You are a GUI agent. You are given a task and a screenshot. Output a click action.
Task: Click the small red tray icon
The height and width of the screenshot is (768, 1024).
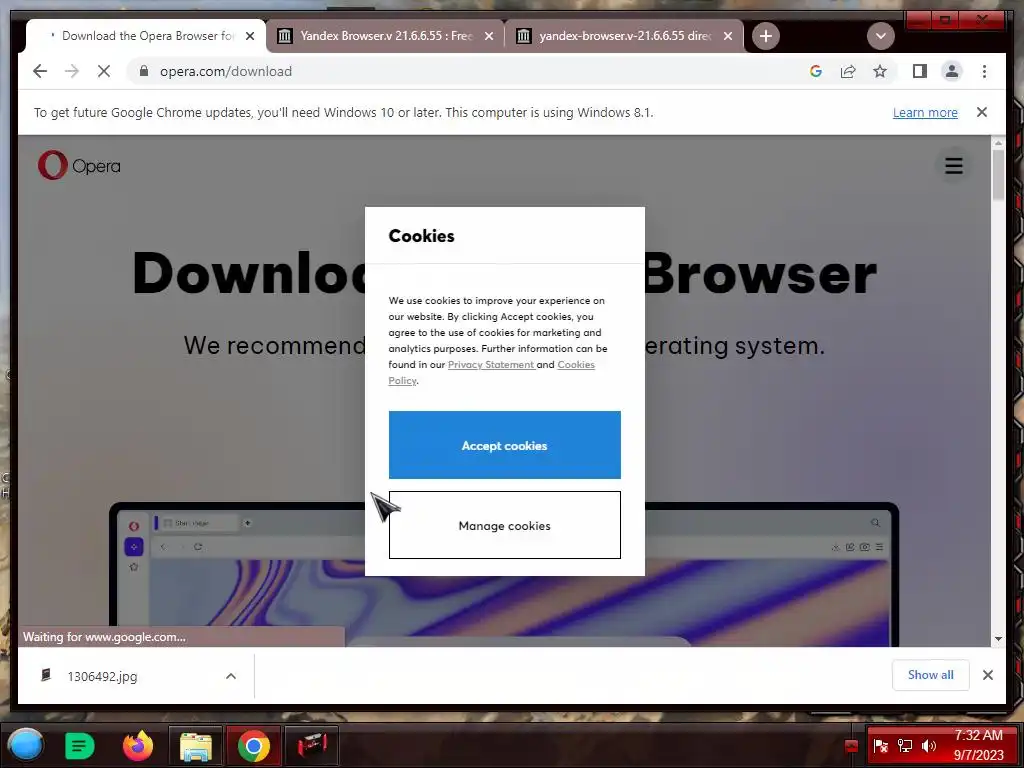tap(850, 746)
